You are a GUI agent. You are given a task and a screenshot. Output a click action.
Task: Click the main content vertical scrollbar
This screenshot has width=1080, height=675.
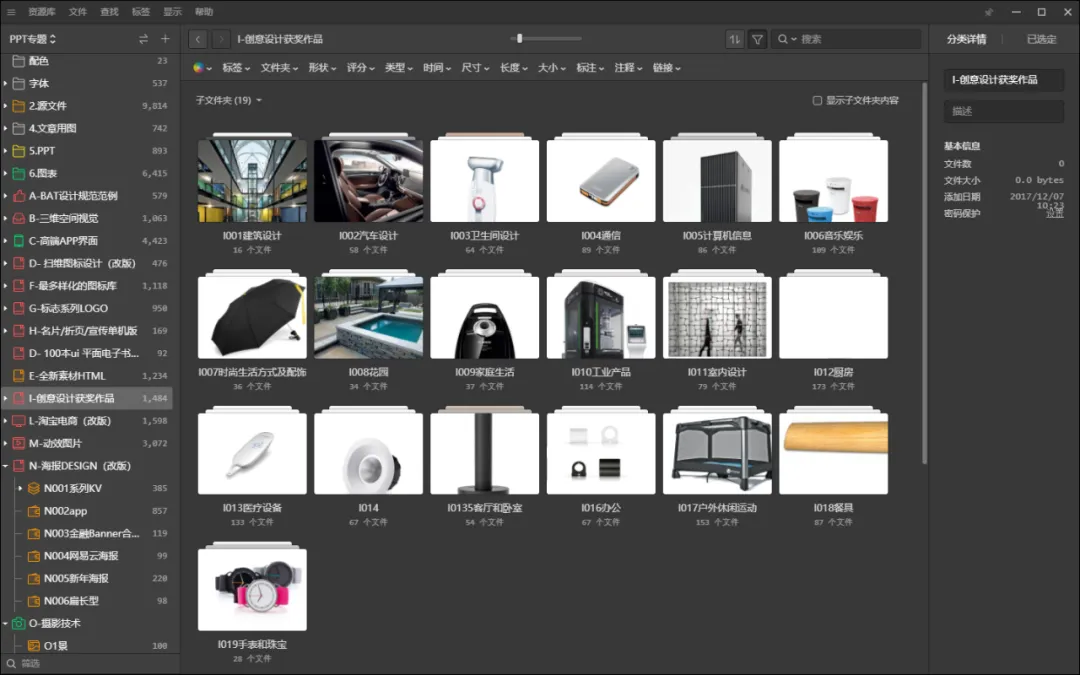coord(924,273)
